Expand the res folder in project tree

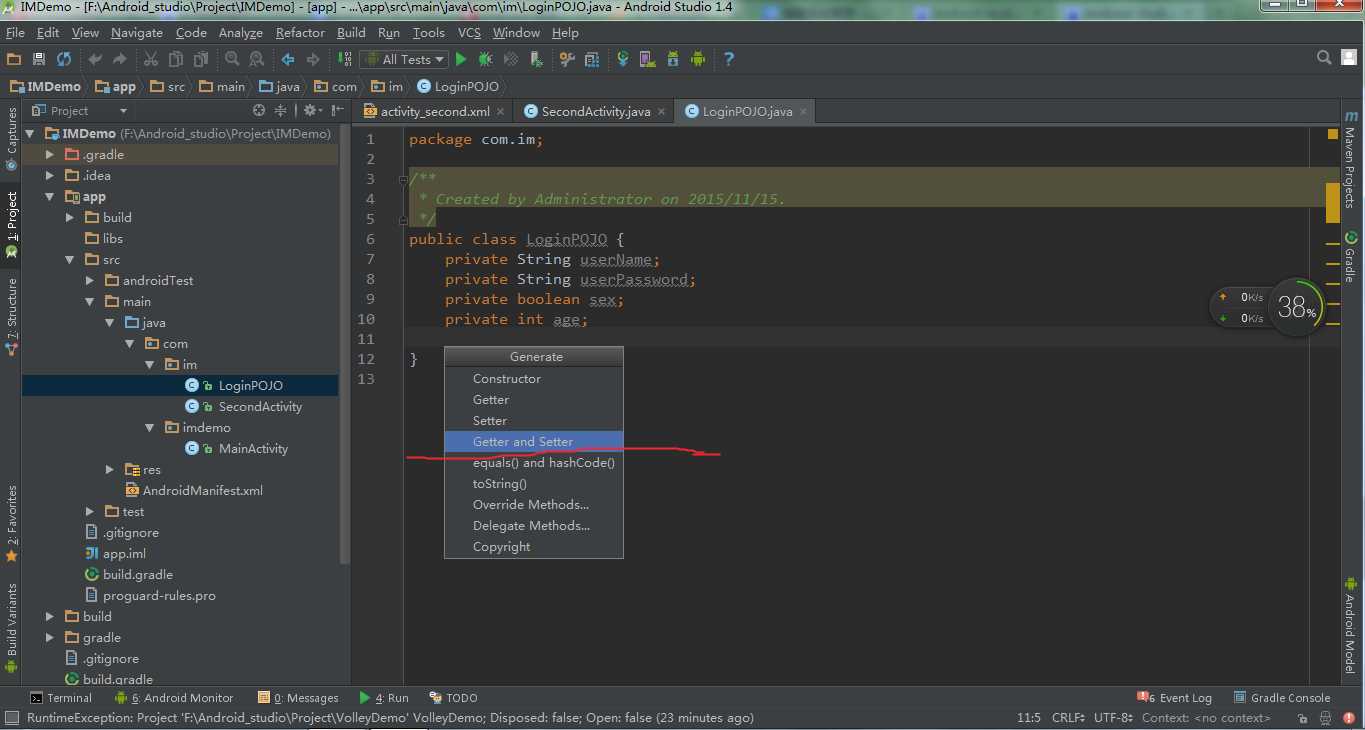click(x=110, y=470)
